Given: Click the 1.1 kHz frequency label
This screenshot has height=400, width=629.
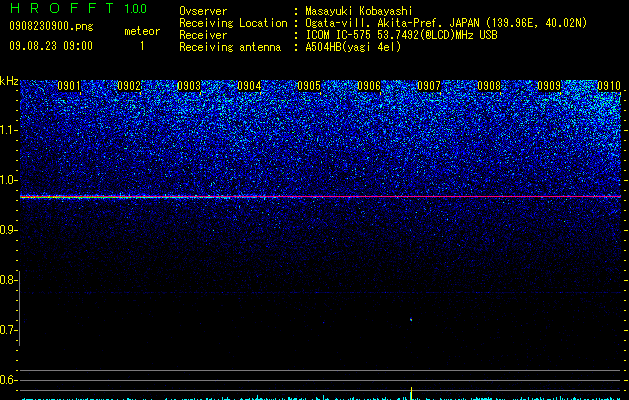Looking at the screenshot, I should coord(9,130).
